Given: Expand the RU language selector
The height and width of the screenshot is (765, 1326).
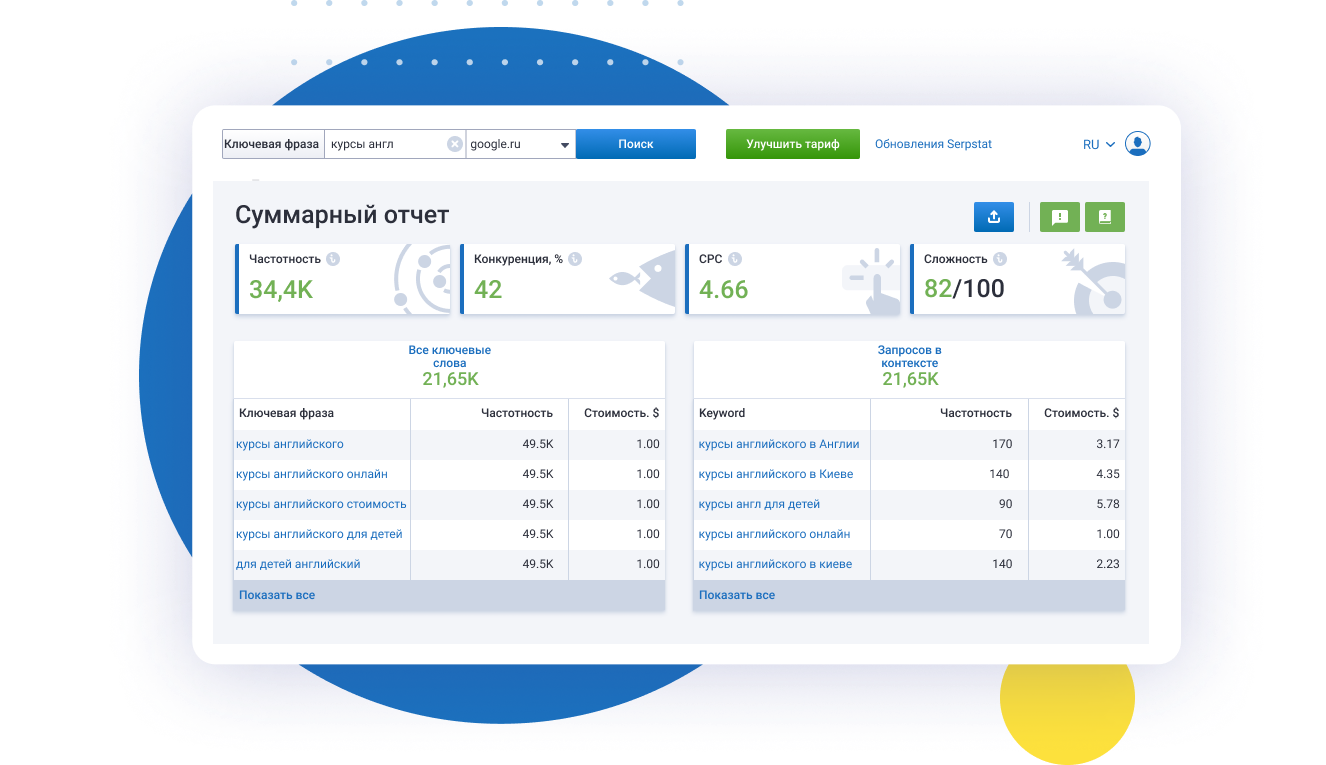Looking at the screenshot, I should (1097, 143).
